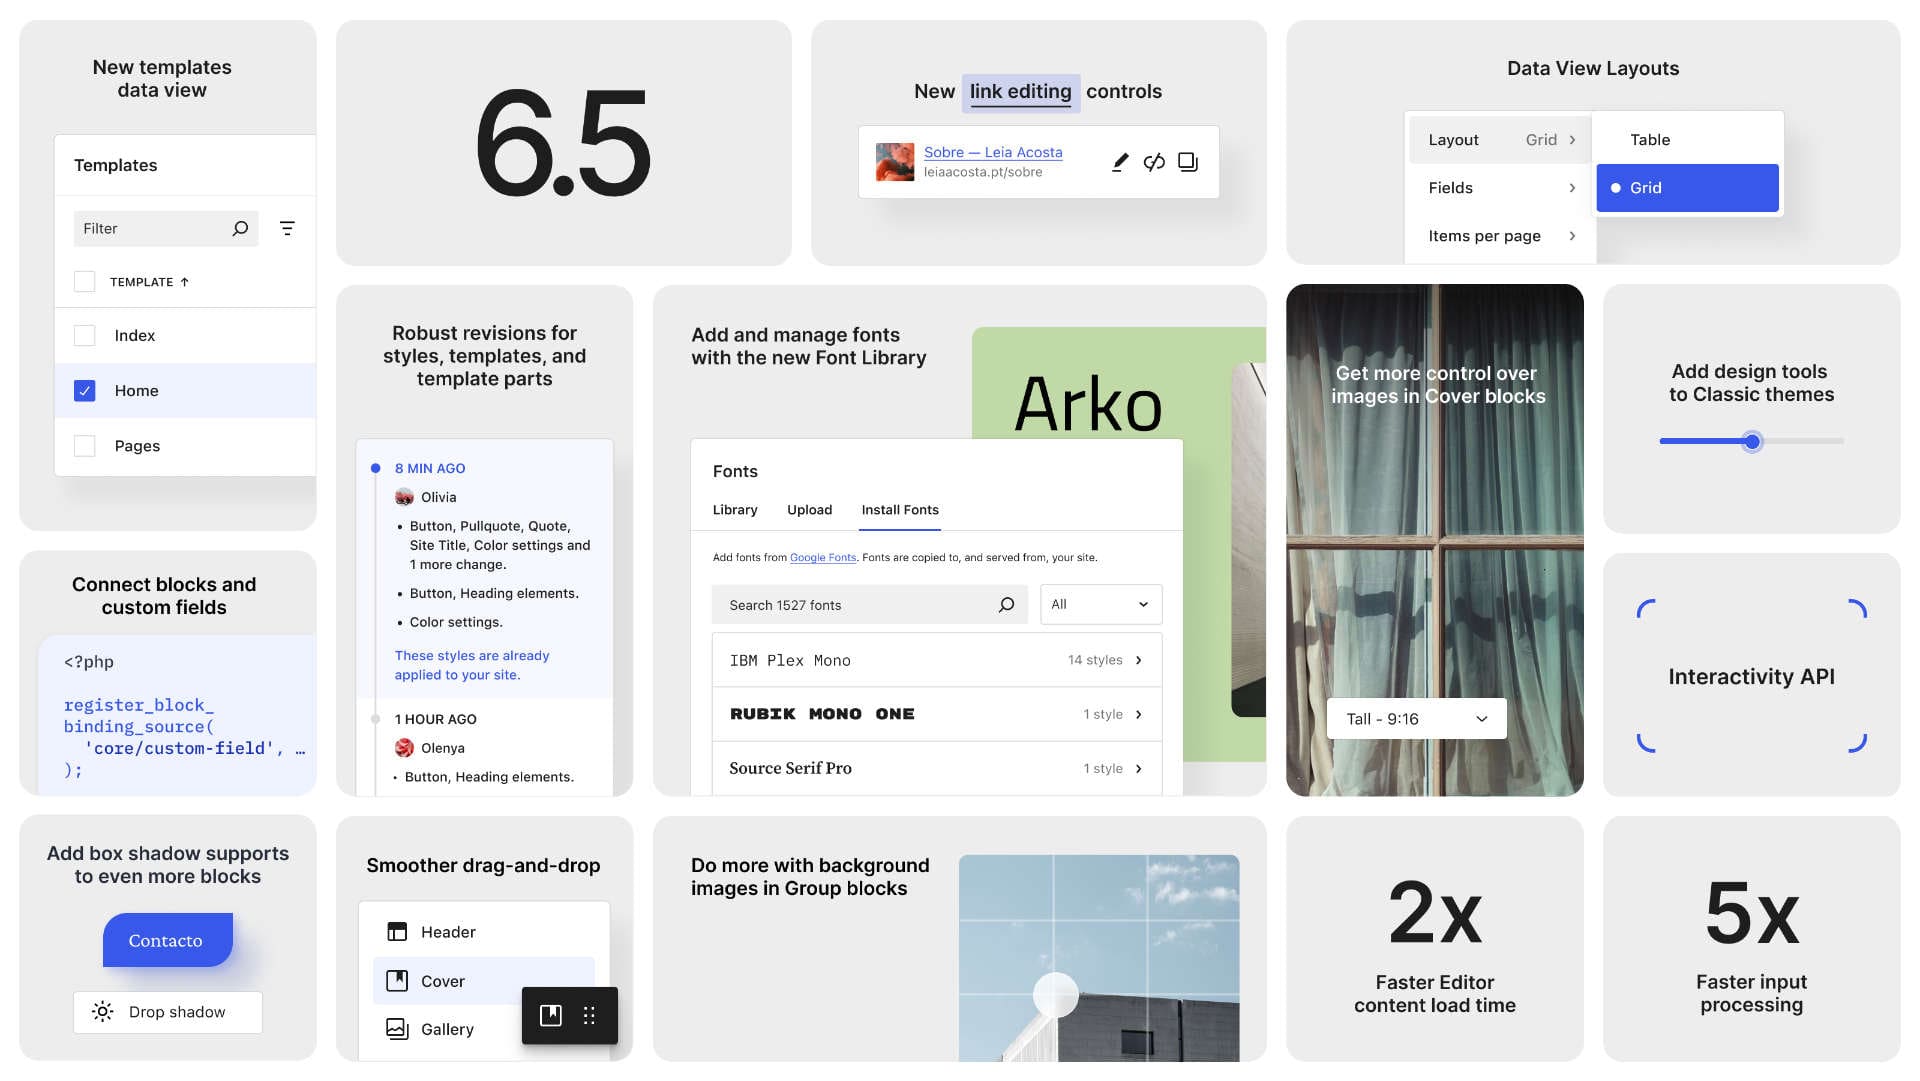Select the Contacto button in box shadow panel

point(166,939)
